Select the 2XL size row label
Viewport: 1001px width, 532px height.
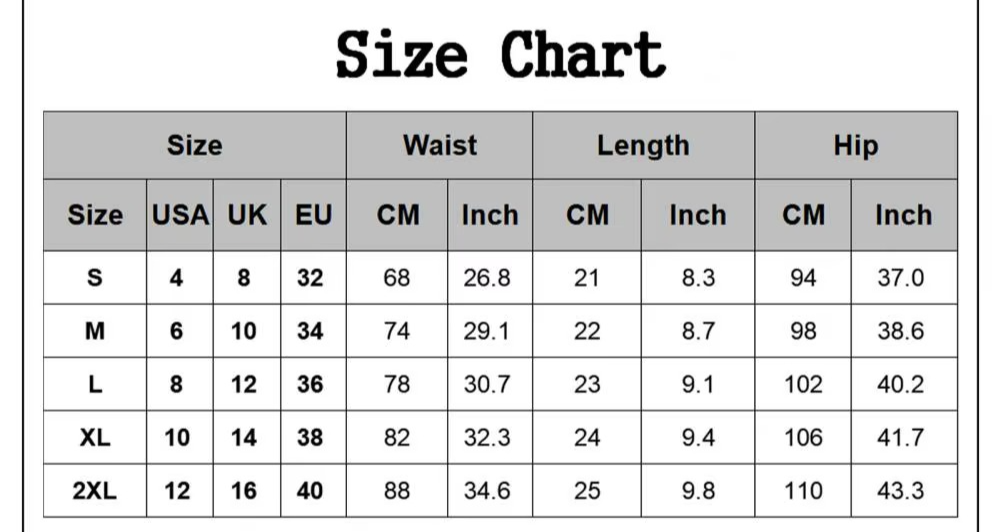click(x=94, y=490)
